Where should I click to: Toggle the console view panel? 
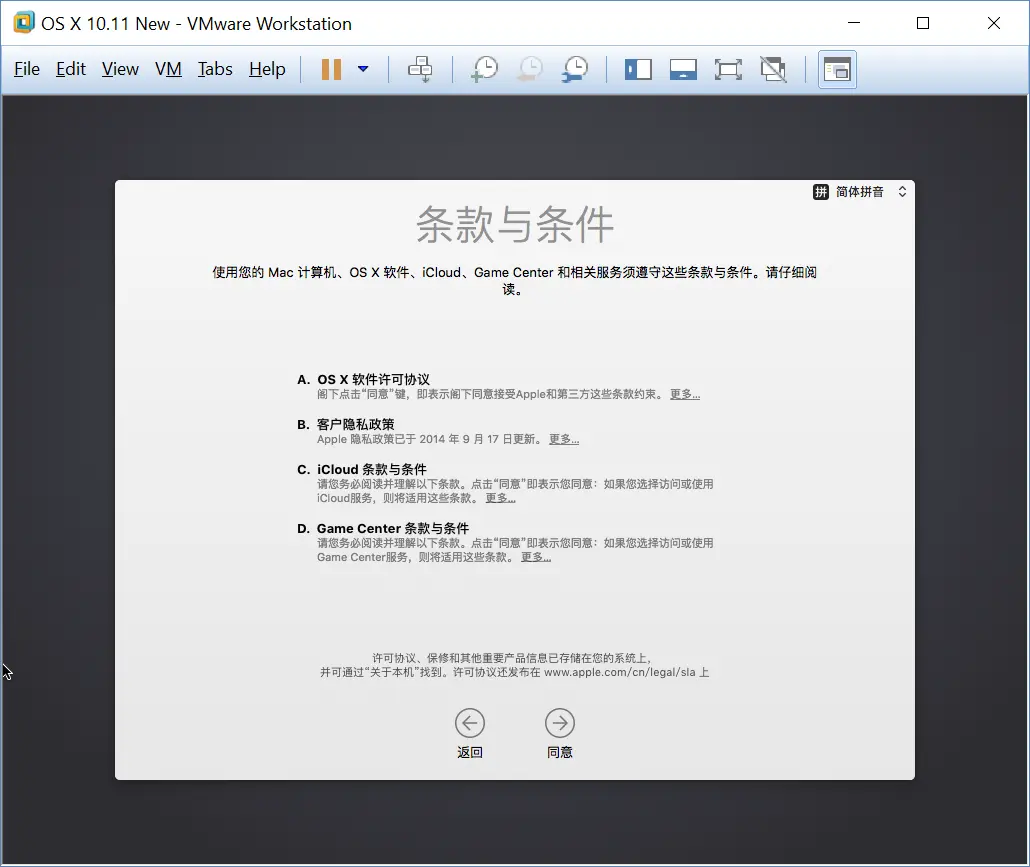[837, 69]
